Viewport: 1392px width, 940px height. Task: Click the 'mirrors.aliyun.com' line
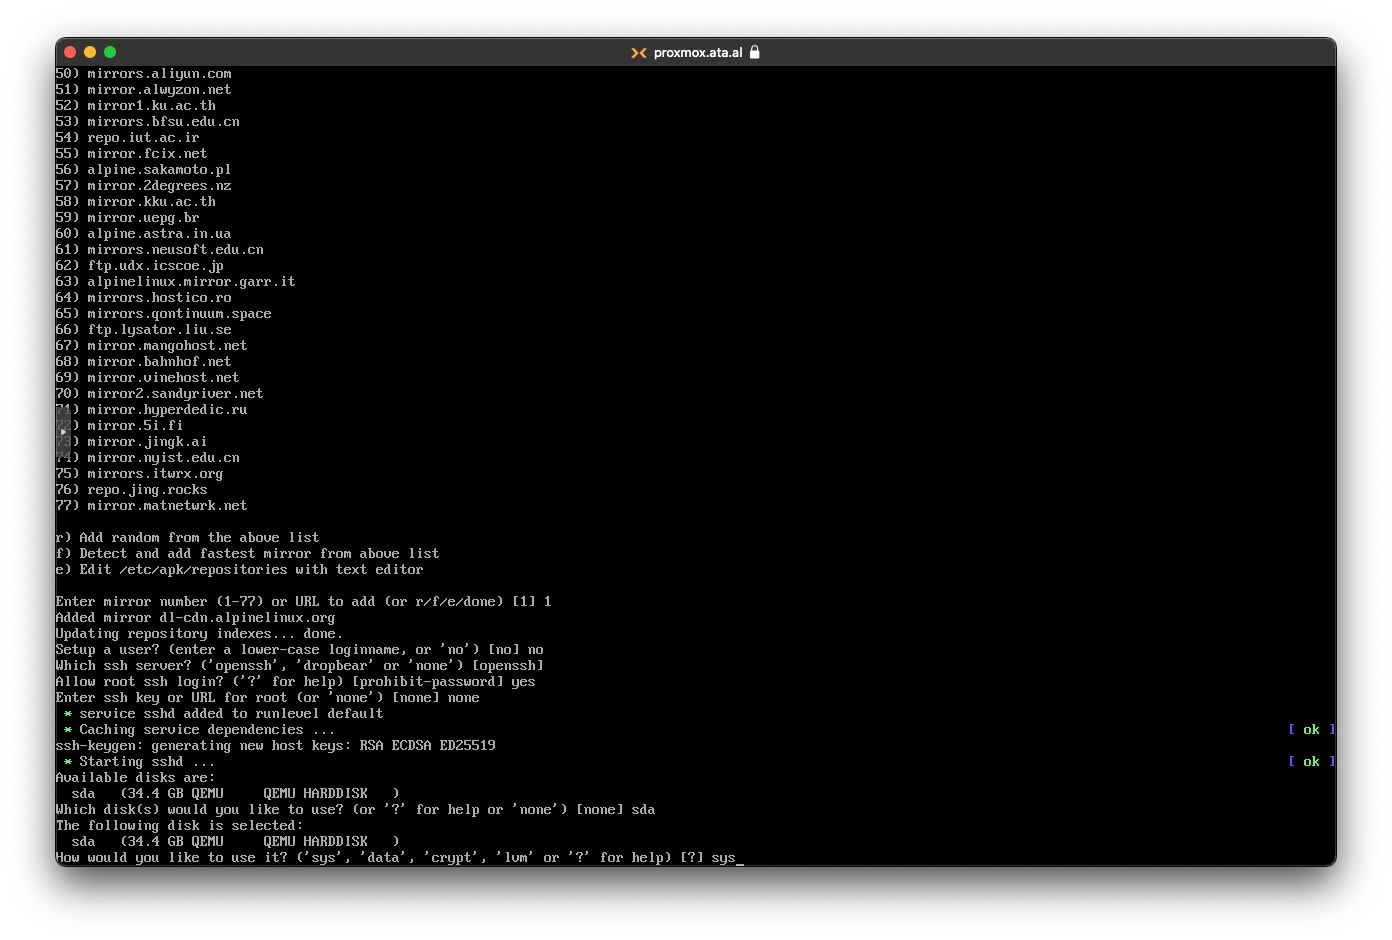(x=144, y=74)
